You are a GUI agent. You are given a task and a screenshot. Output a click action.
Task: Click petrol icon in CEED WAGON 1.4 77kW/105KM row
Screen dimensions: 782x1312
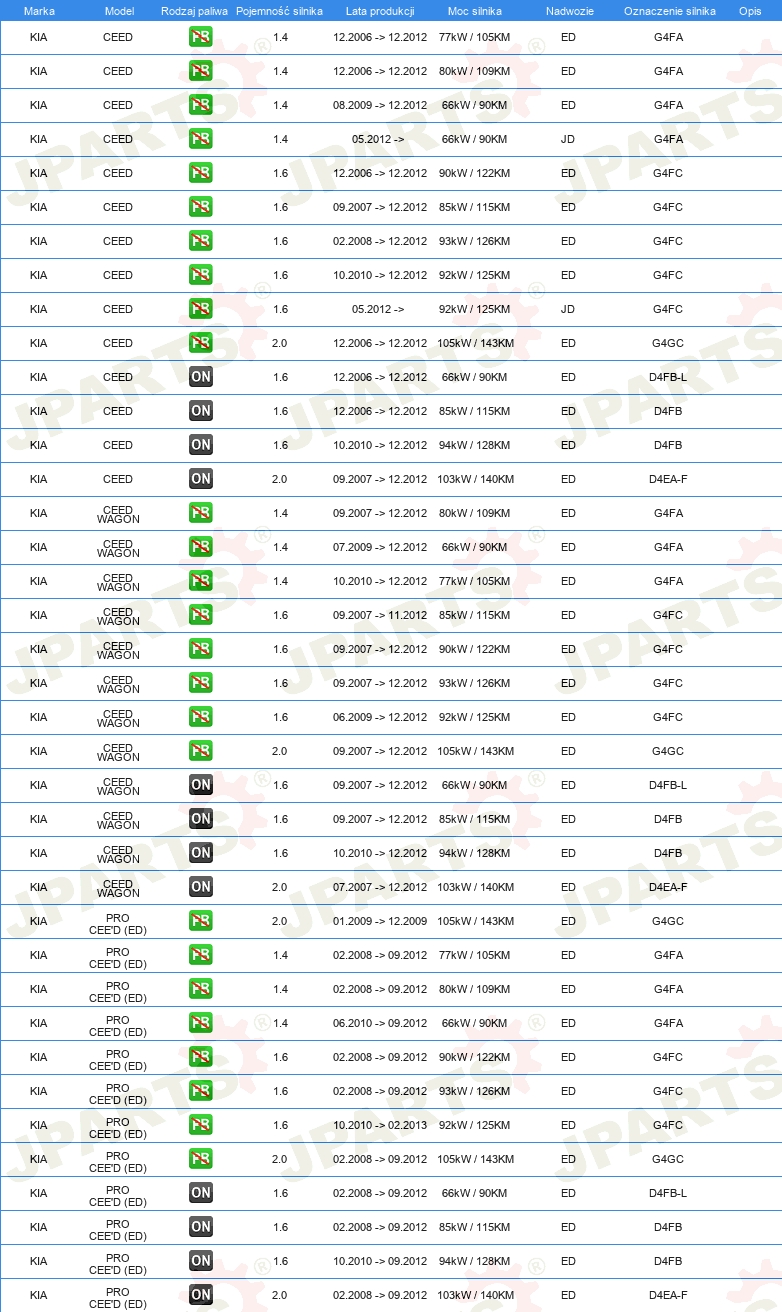click(x=200, y=581)
